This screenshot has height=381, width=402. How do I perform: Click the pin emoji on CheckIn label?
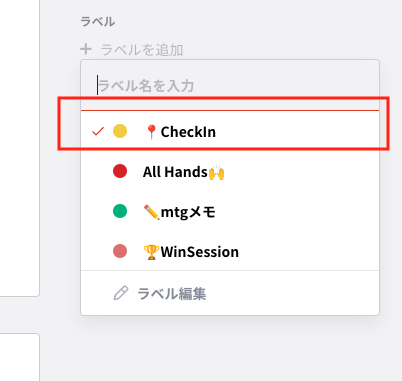coord(152,132)
